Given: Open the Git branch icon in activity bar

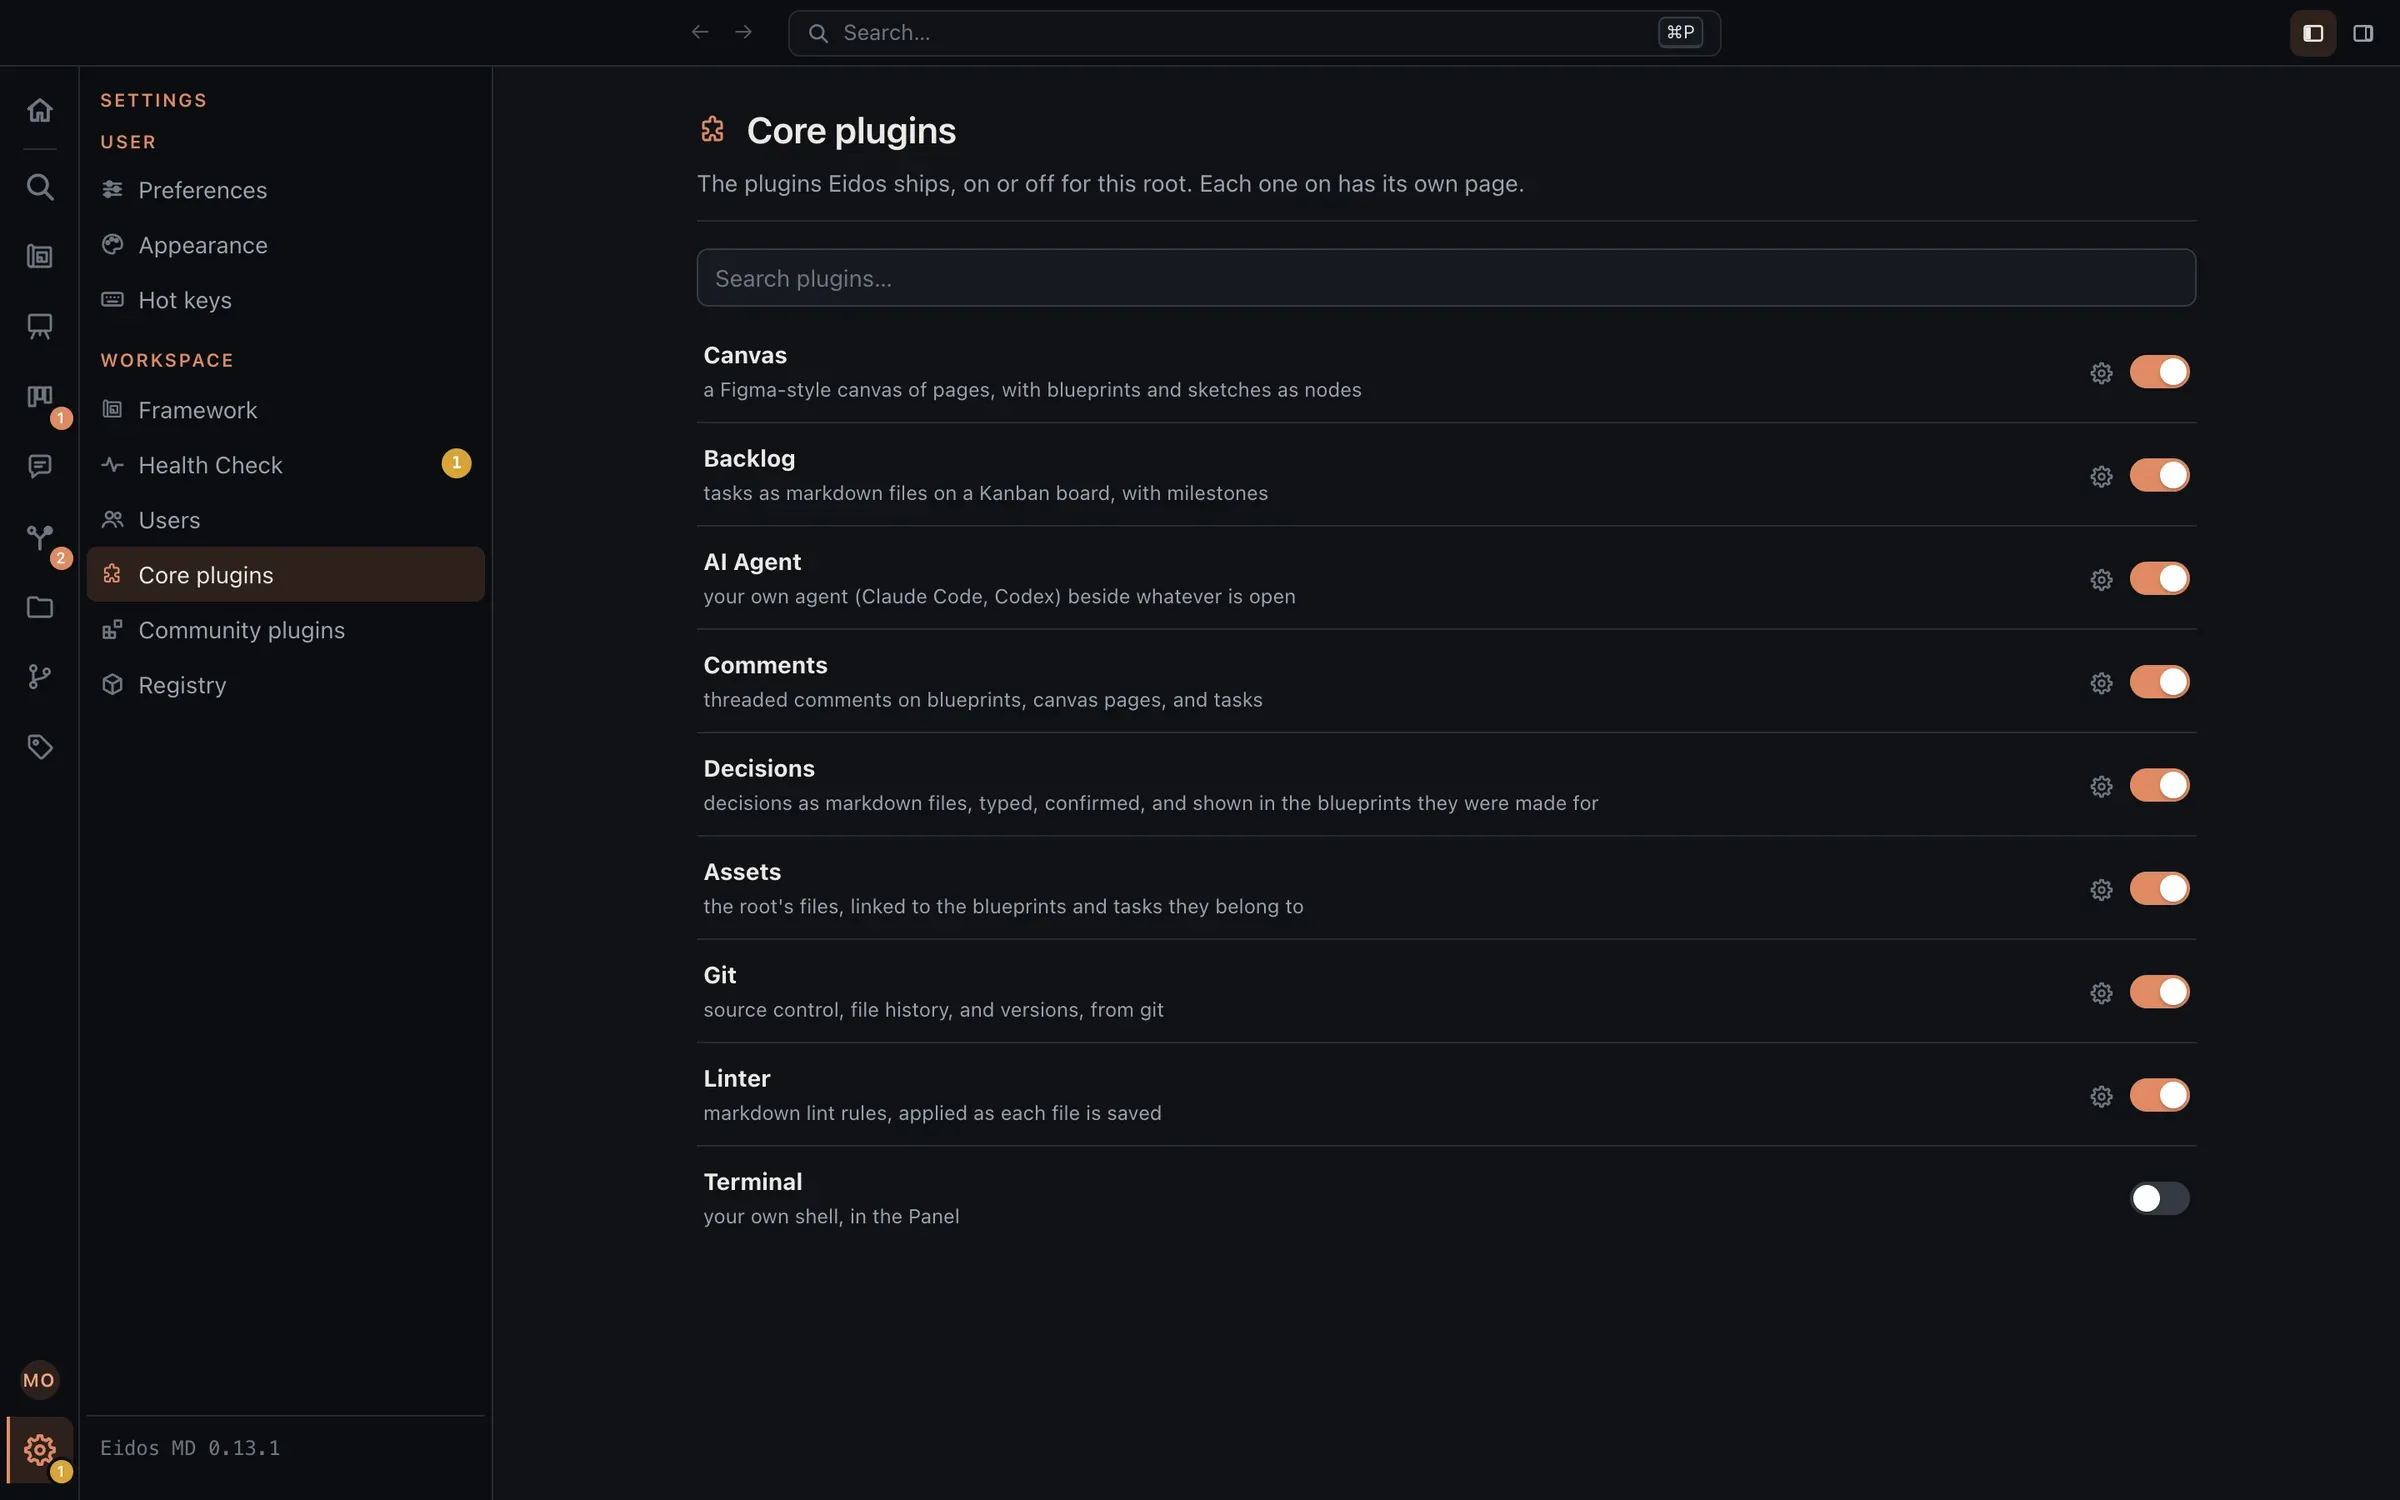Looking at the screenshot, I should tap(39, 677).
